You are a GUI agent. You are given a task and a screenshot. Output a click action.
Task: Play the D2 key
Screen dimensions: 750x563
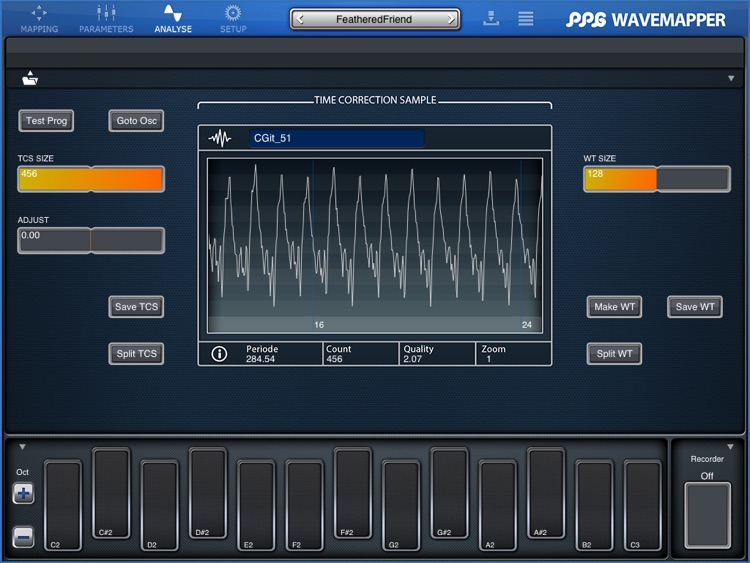tap(160, 505)
